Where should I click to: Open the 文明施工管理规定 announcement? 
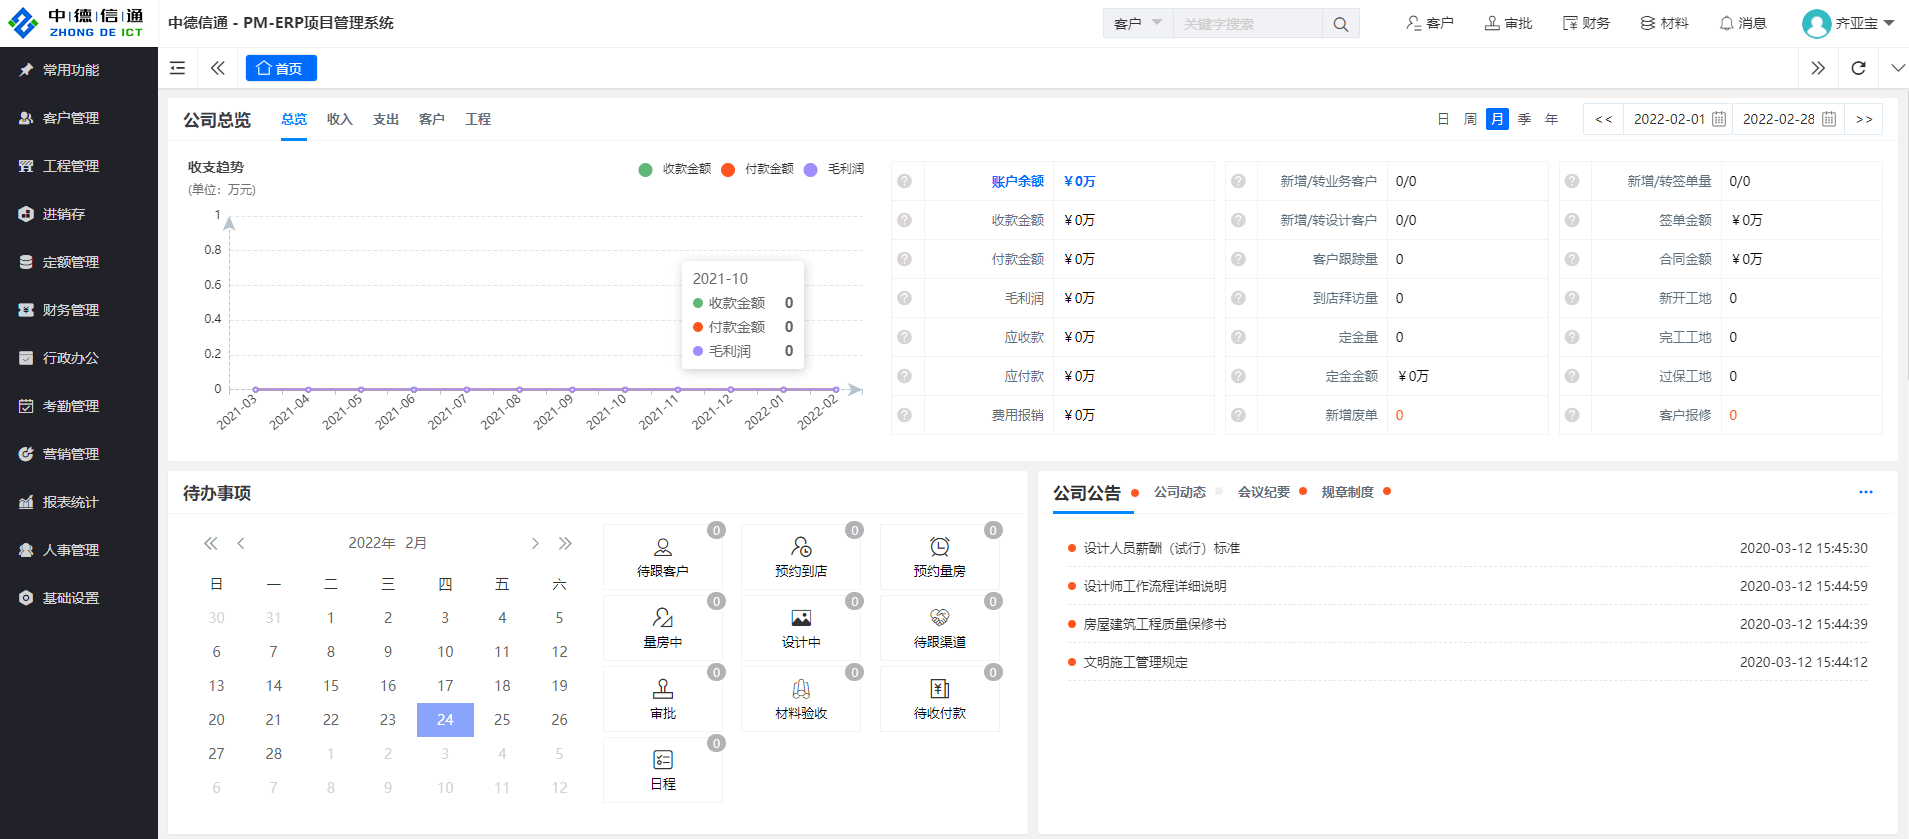1135,662
